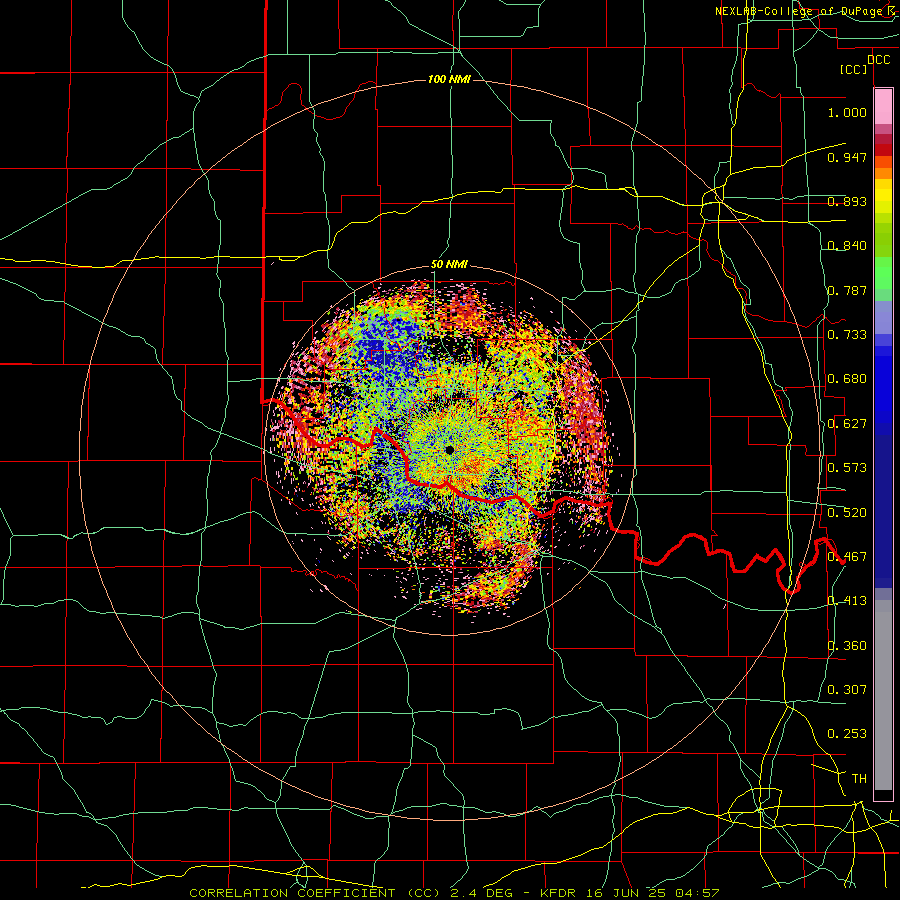Click the 0.893 value on the color scale
This screenshot has height=900, width=900.
click(847, 201)
